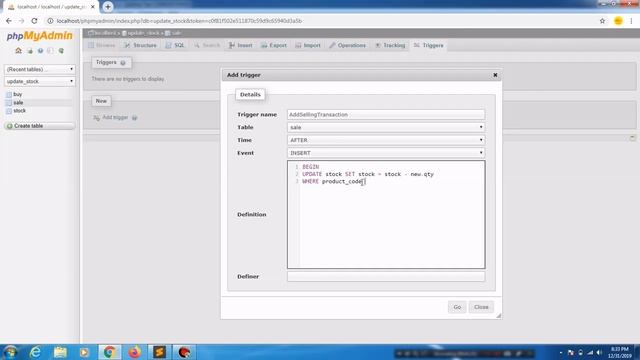Click the Create table plus icon
The image size is (640, 360).
(x=9, y=126)
